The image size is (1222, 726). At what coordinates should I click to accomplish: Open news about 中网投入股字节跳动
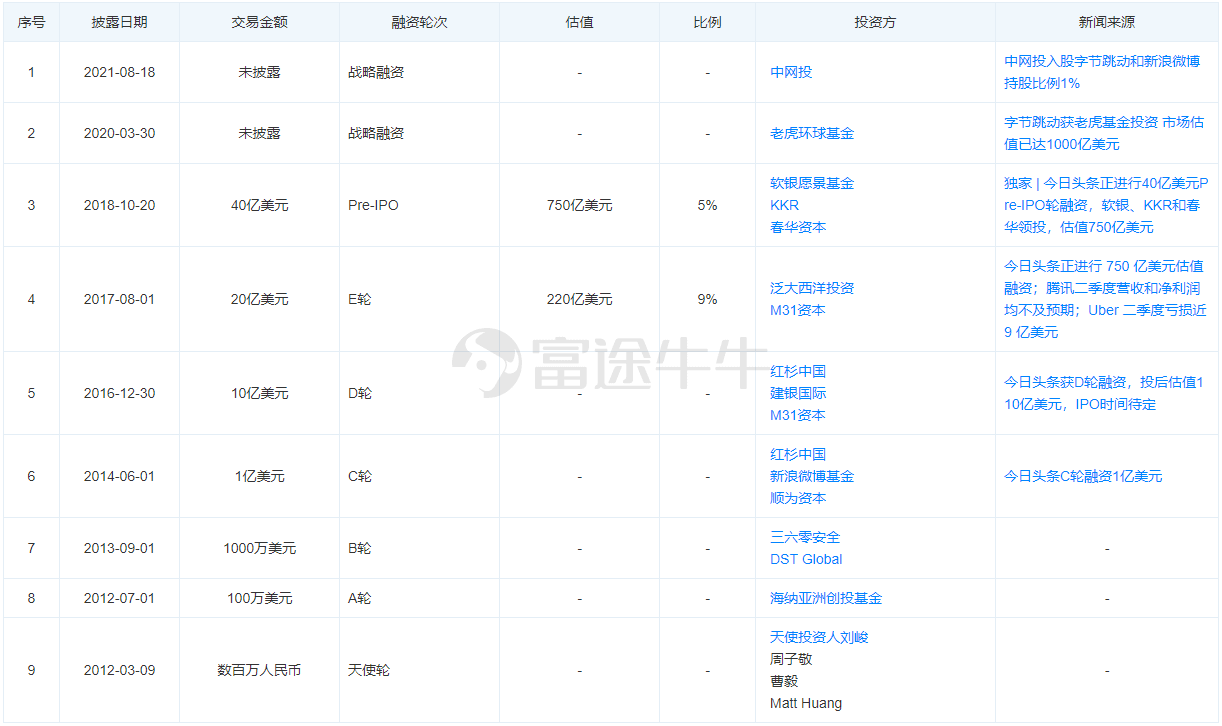1102,72
